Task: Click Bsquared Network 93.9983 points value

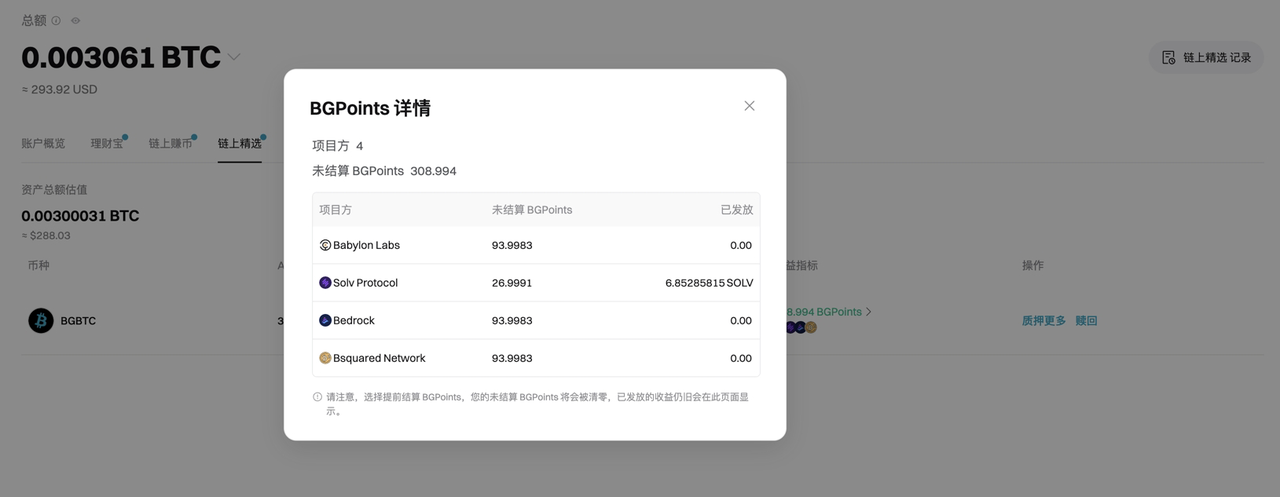Action: [512, 358]
